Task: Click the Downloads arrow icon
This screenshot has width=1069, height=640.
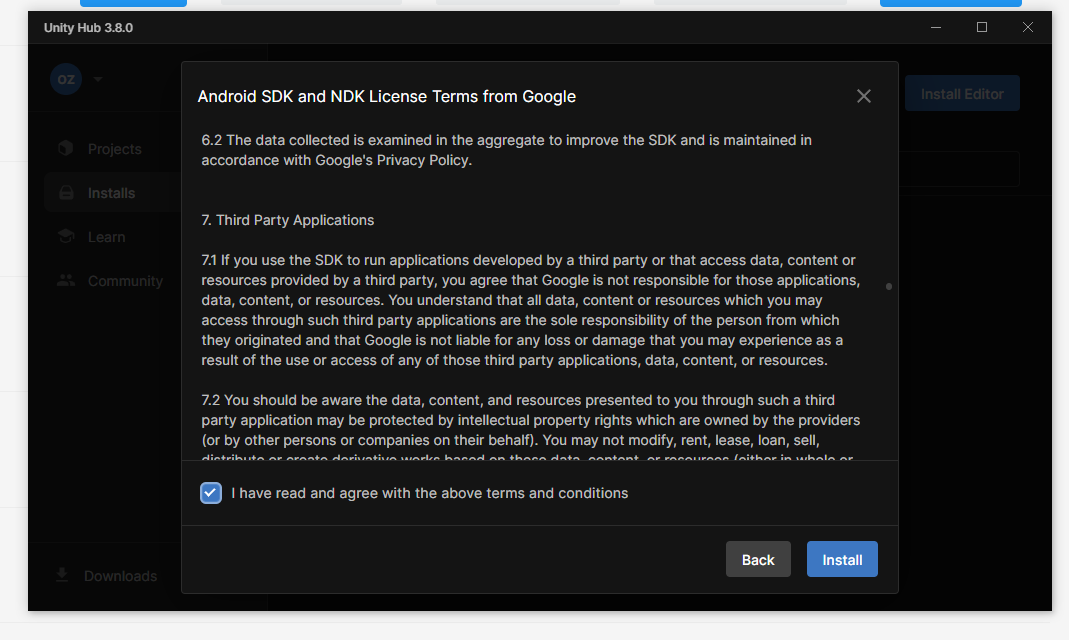Action: [x=62, y=575]
